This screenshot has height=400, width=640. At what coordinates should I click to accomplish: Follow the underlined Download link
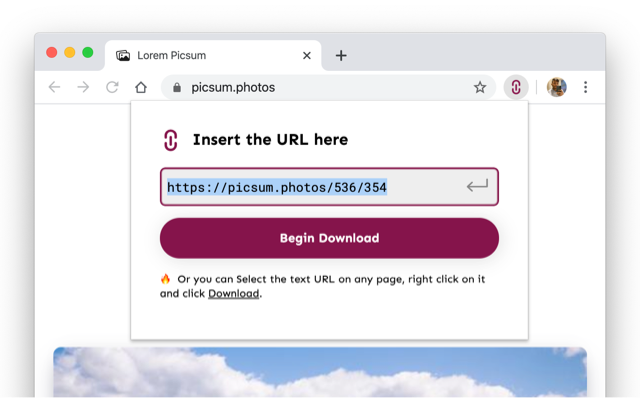coord(233,293)
